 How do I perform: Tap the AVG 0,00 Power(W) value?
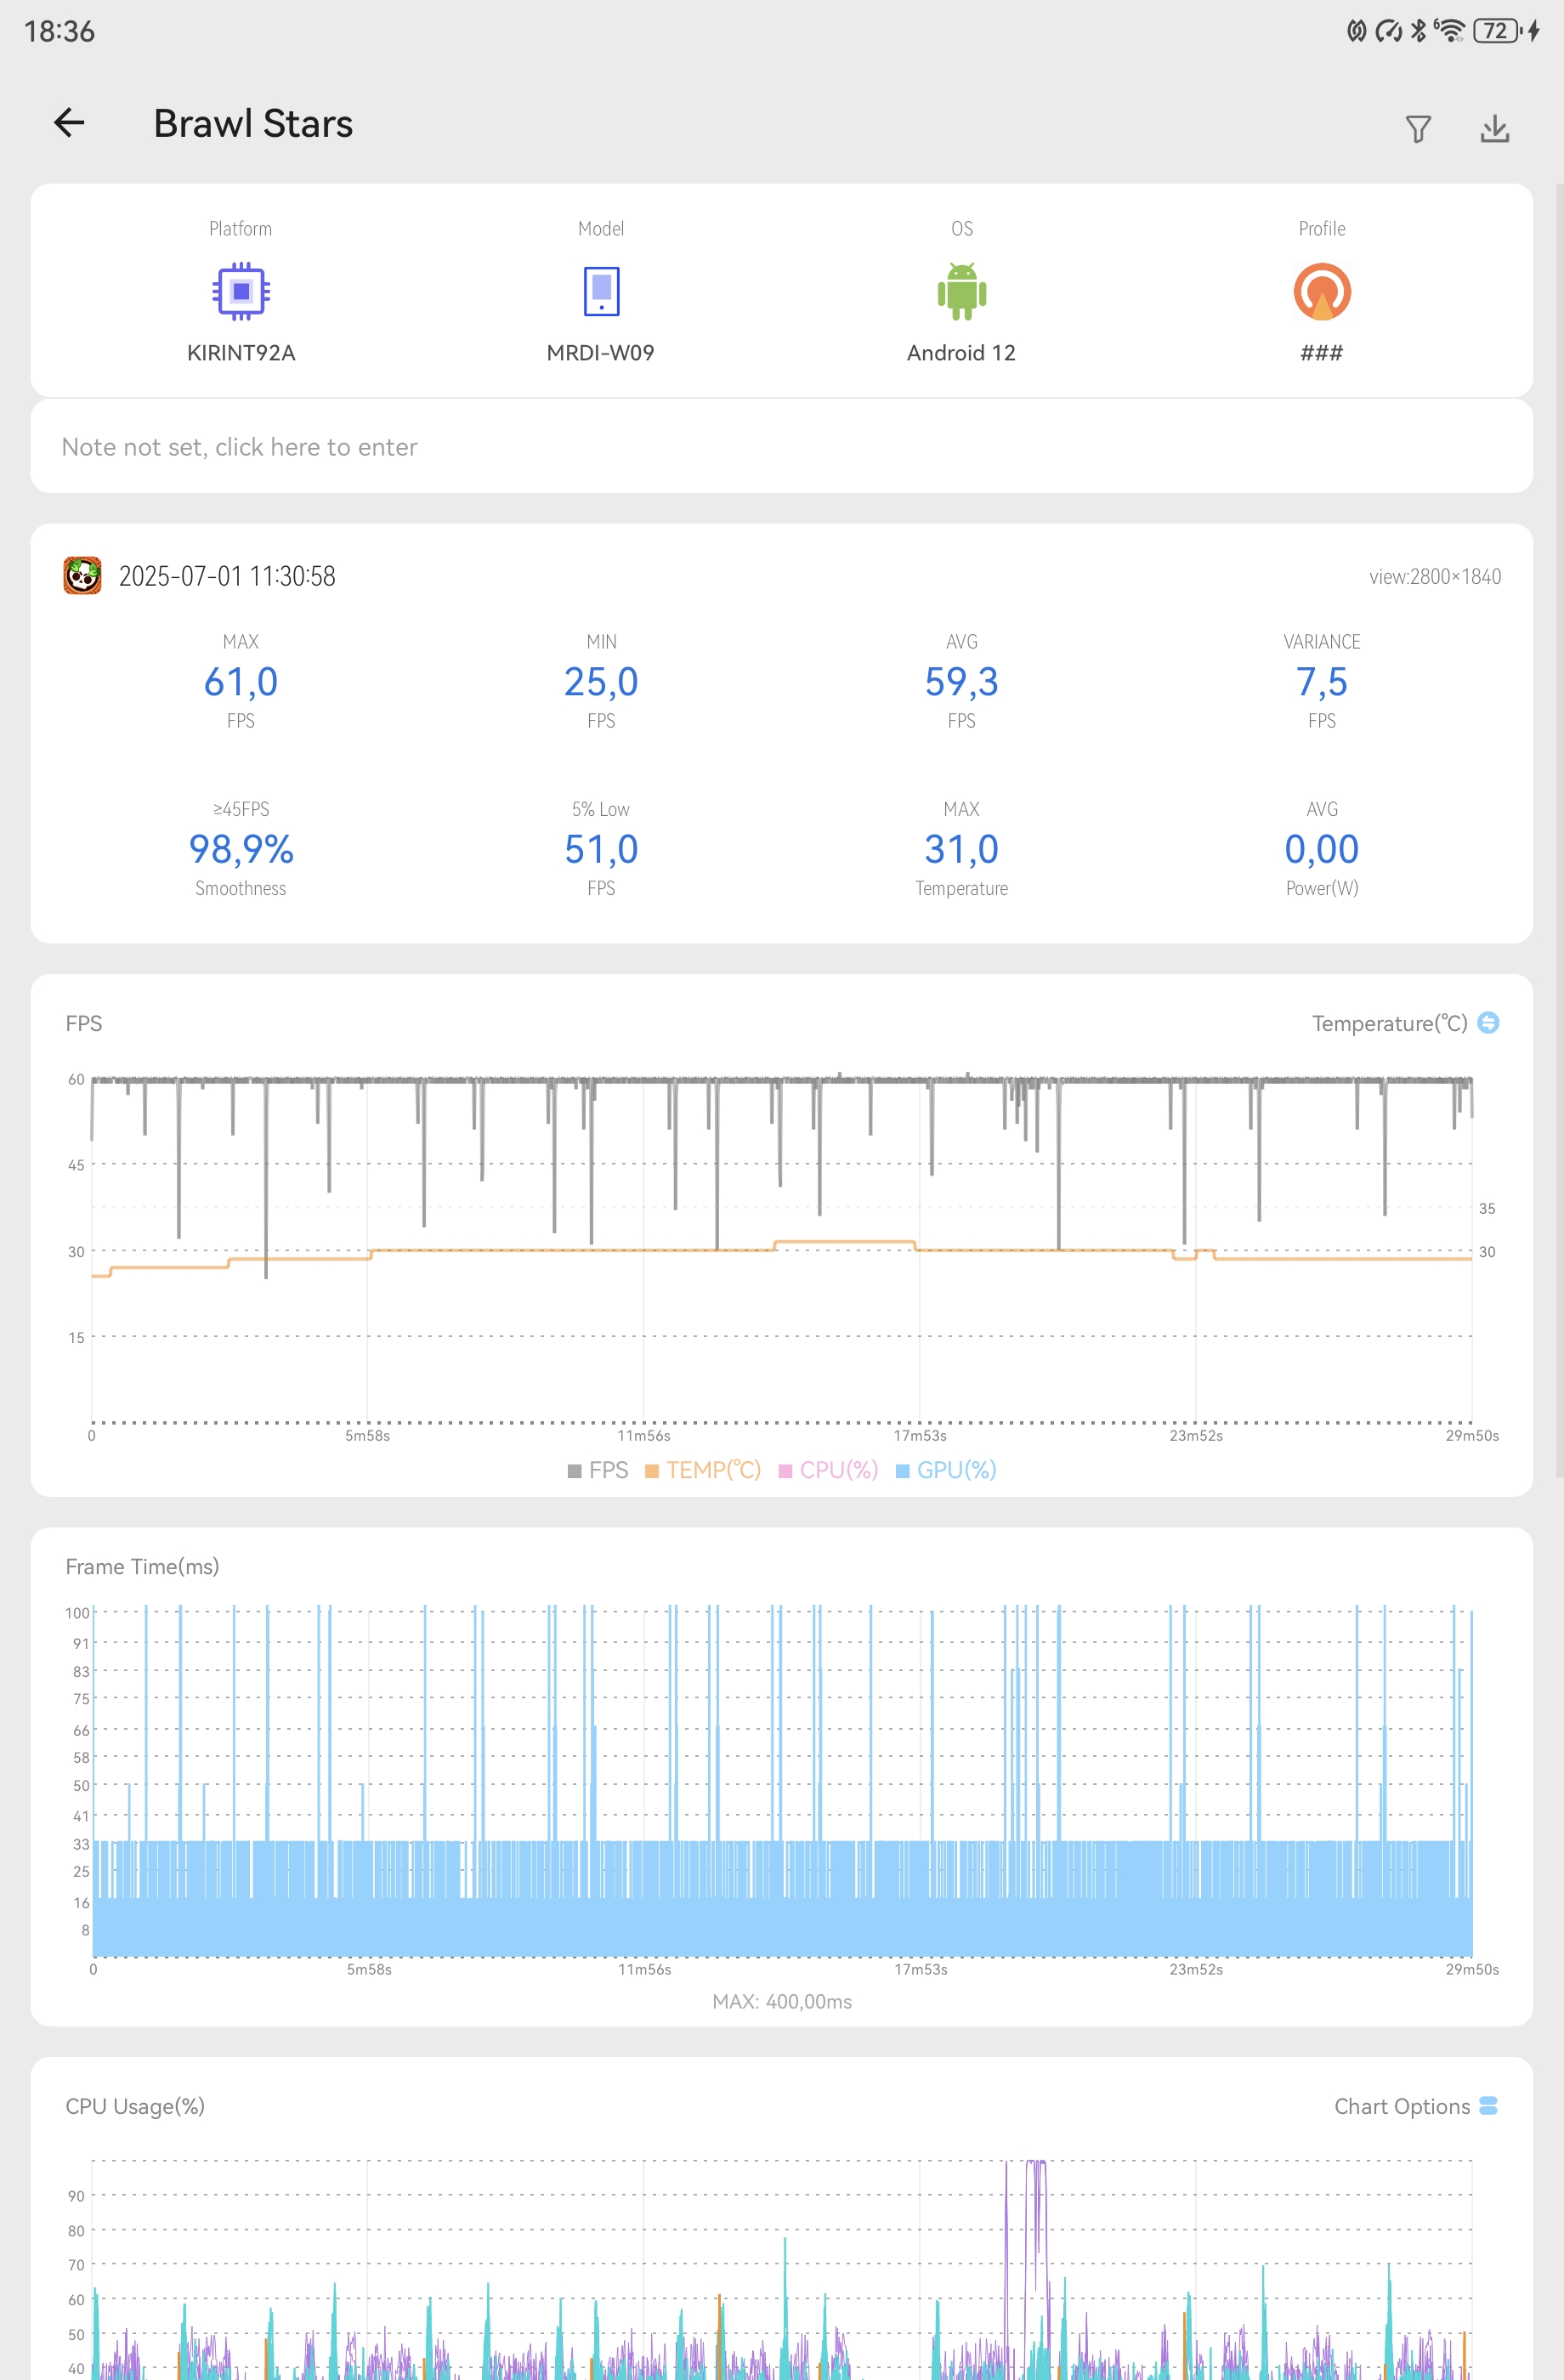click(1322, 848)
